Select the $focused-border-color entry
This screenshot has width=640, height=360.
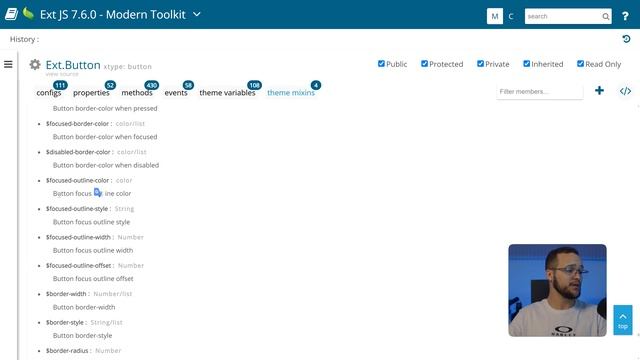point(78,124)
